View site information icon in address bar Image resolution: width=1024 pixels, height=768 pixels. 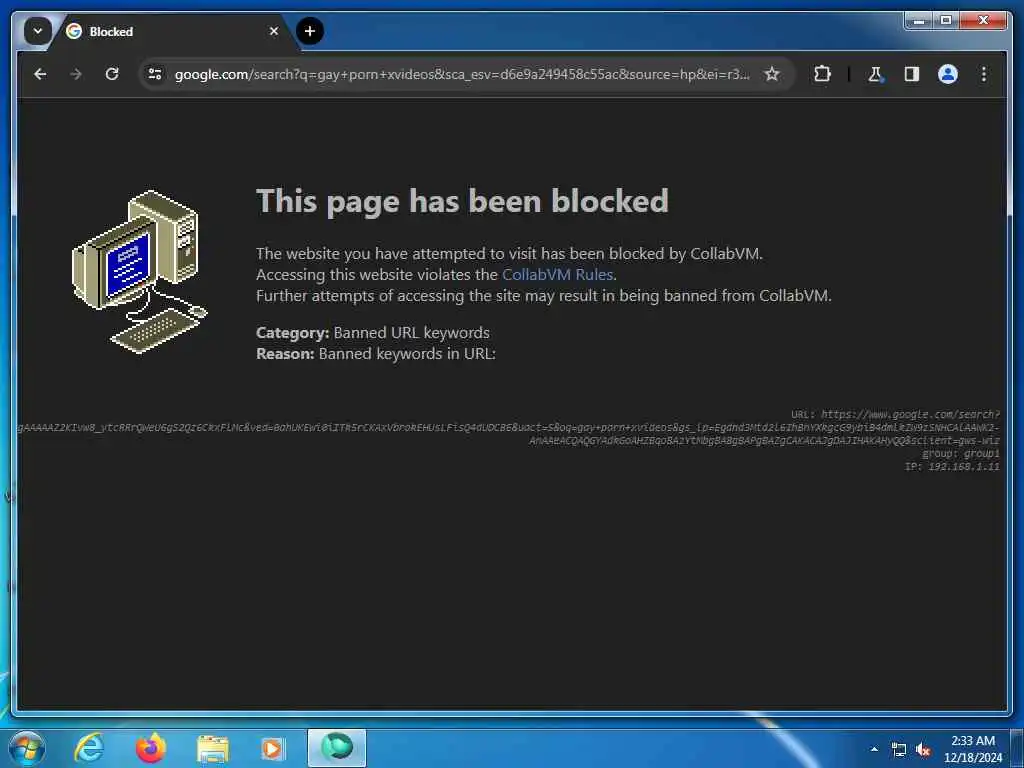click(x=155, y=74)
